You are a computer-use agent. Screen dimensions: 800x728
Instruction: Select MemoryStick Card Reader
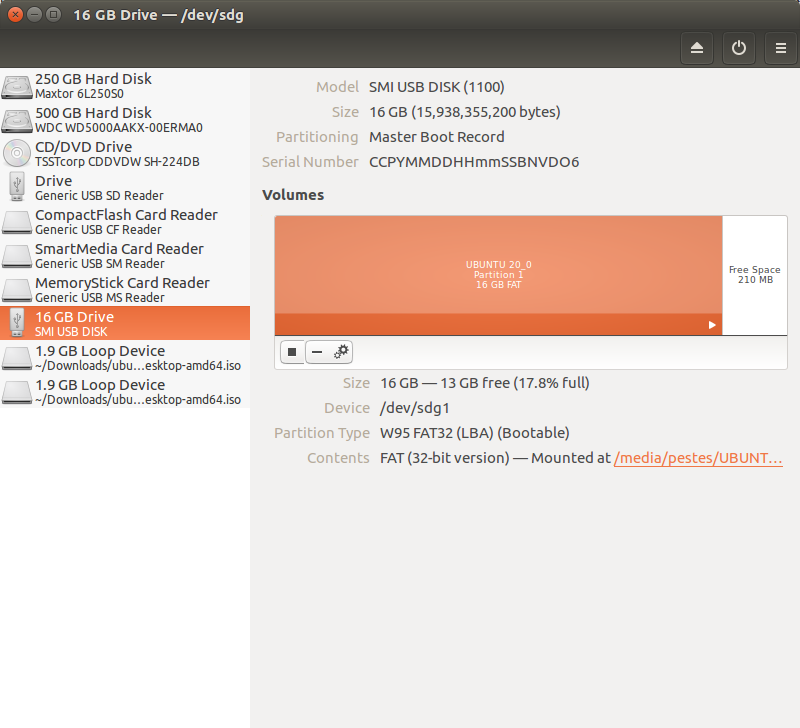(125, 290)
